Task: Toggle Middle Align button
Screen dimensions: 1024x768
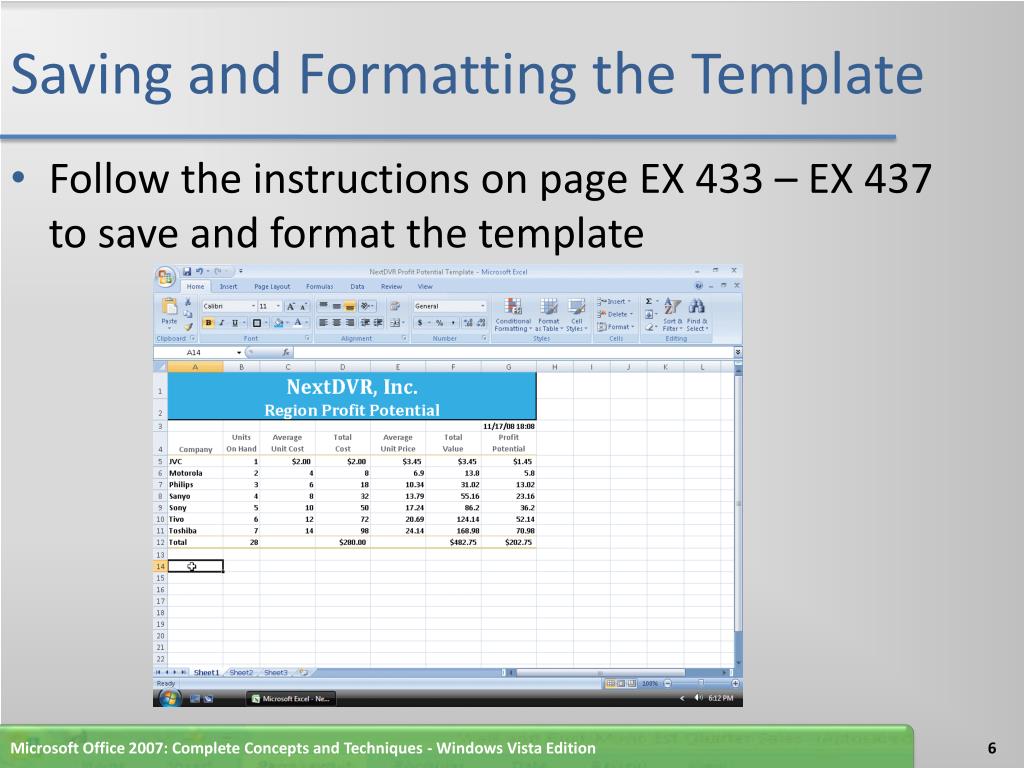Action: tap(336, 306)
